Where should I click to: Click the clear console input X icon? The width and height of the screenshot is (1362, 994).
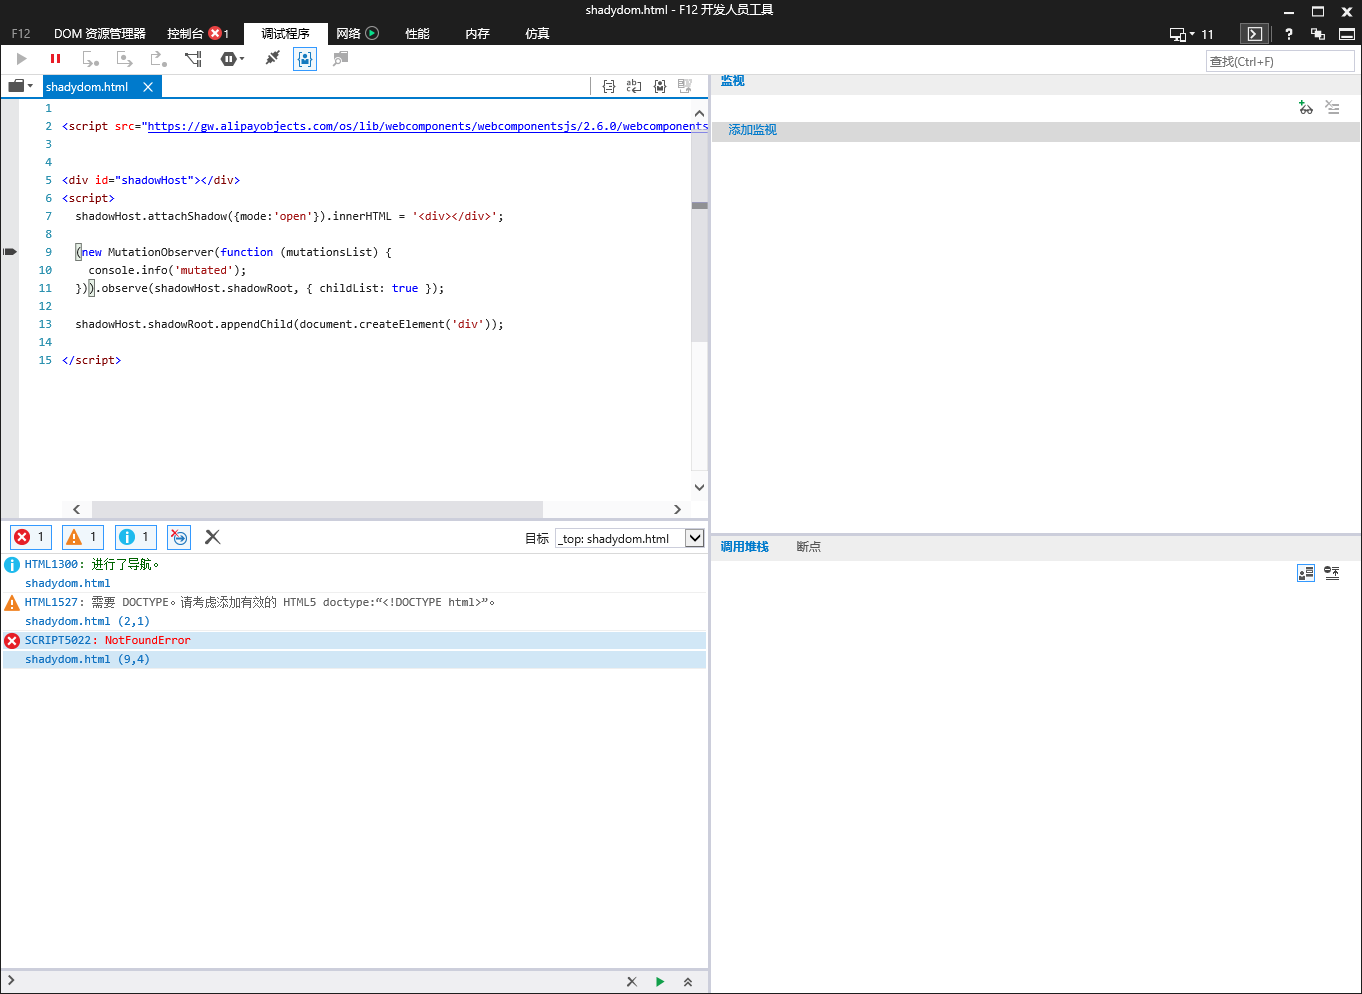click(632, 982)
